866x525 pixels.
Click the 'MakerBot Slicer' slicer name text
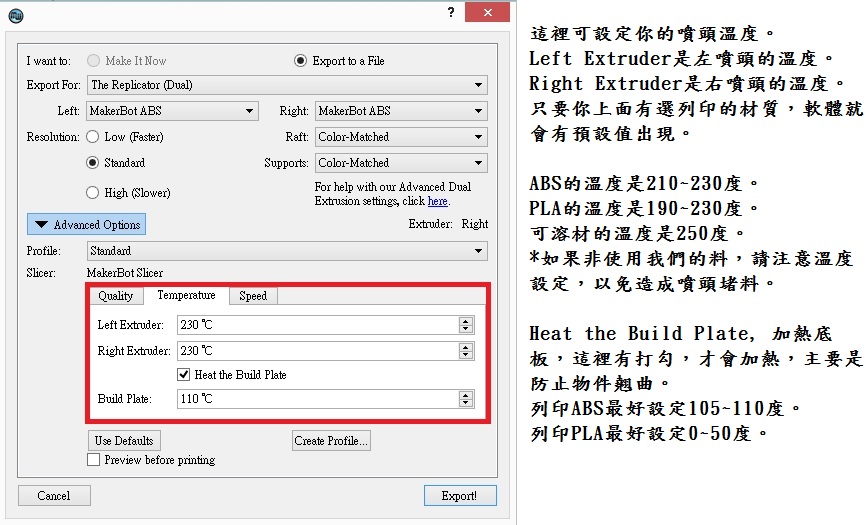pos(125,273)
